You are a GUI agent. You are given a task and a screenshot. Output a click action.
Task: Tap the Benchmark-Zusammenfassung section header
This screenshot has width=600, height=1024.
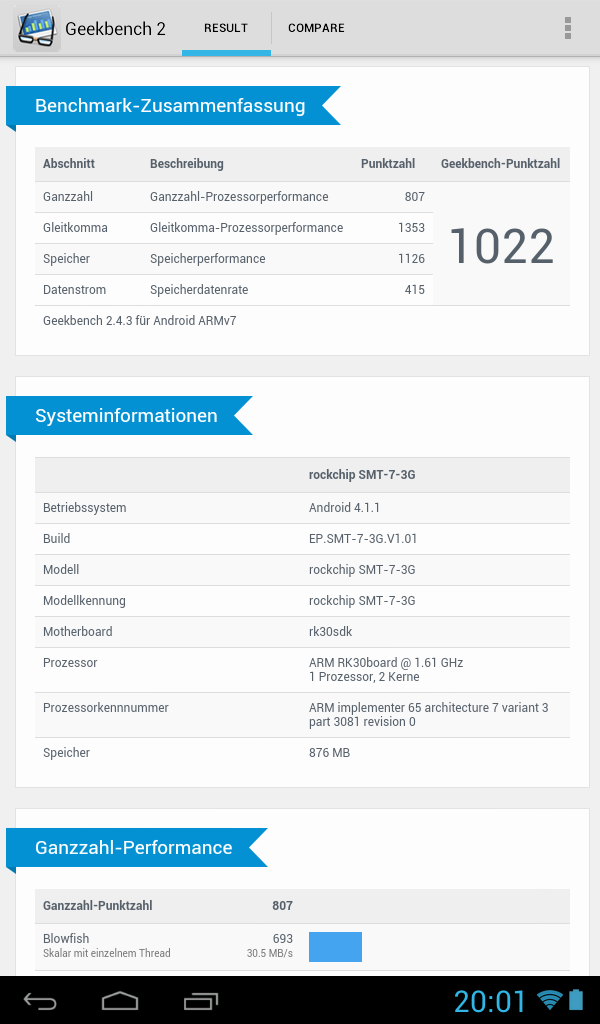click(x=170, y=106)
